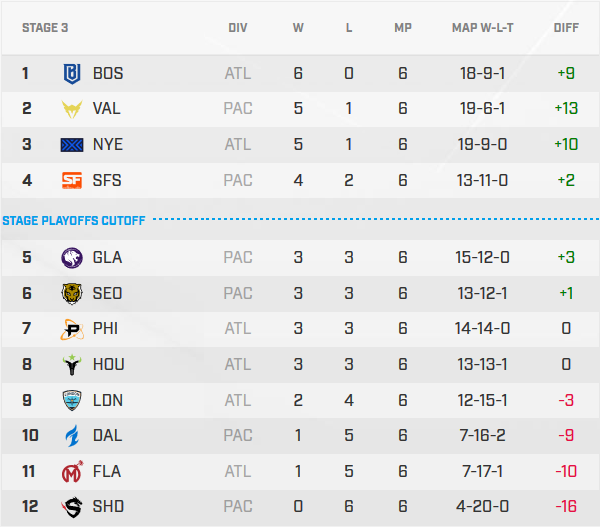600x527 pixels.
Task: Click the Los Angeles Valiant logo
Action: click(x=72, y=109)
